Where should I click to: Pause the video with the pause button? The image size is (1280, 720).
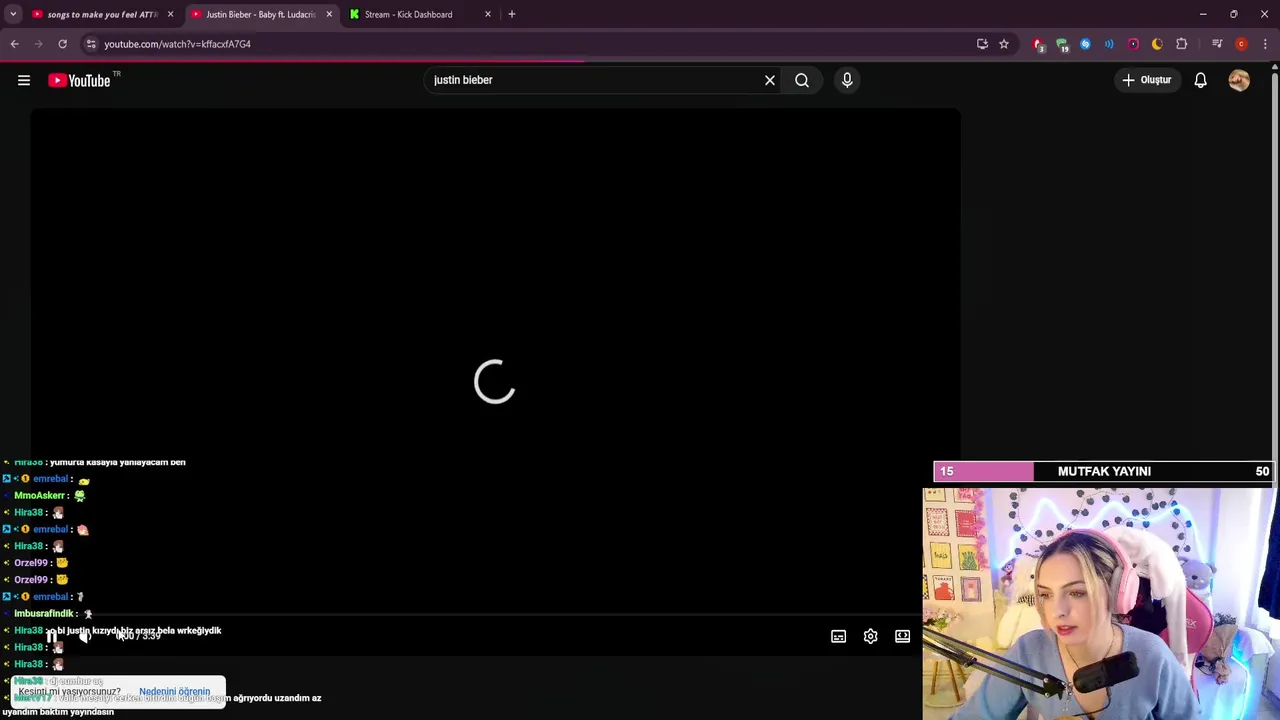pos(52,636)
